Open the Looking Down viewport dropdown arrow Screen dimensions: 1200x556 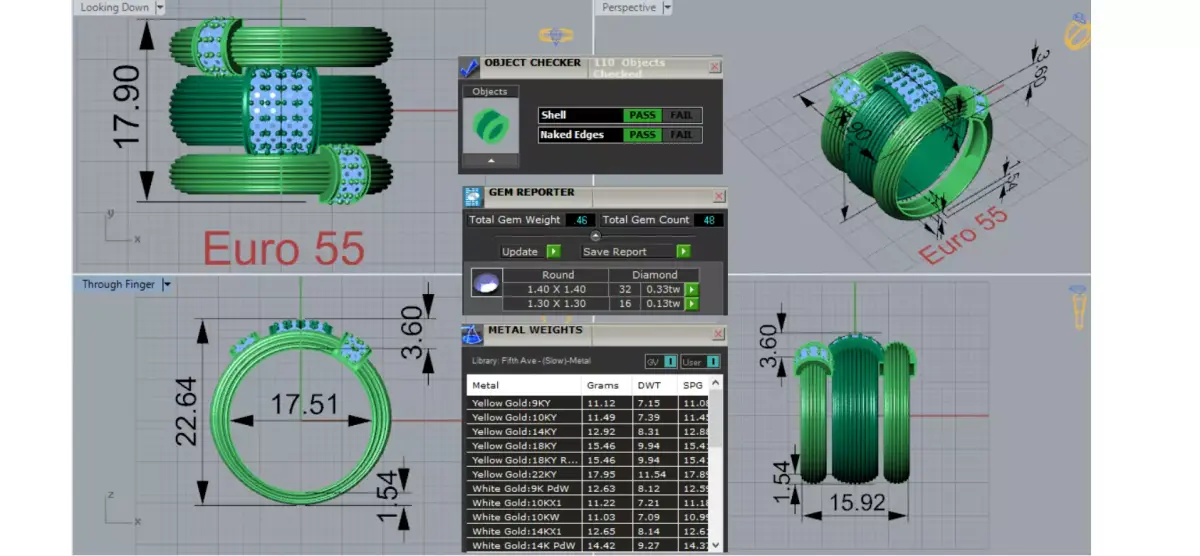[160, 7]
